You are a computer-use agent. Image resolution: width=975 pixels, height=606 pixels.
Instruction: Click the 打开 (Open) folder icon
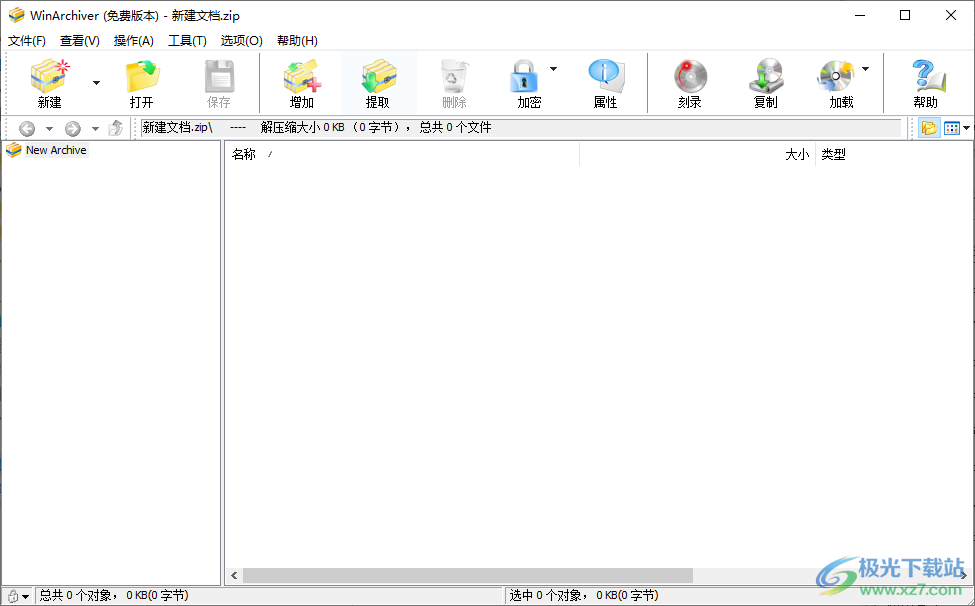pyautogui.click(x=142, y=76)
